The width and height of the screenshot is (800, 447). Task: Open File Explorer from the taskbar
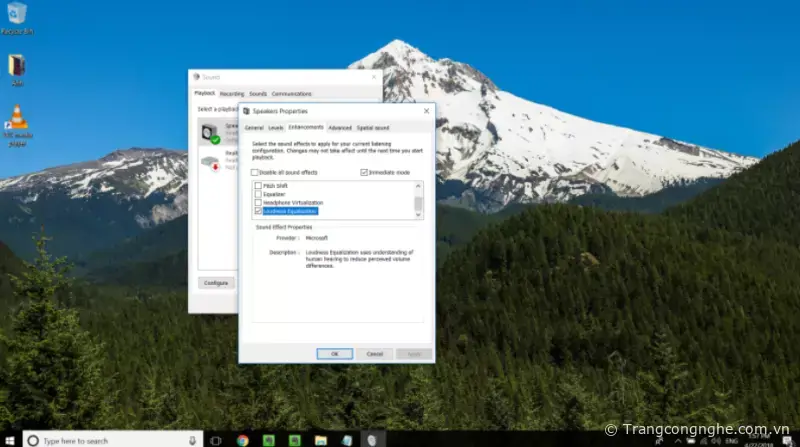[x=320, y=440]
